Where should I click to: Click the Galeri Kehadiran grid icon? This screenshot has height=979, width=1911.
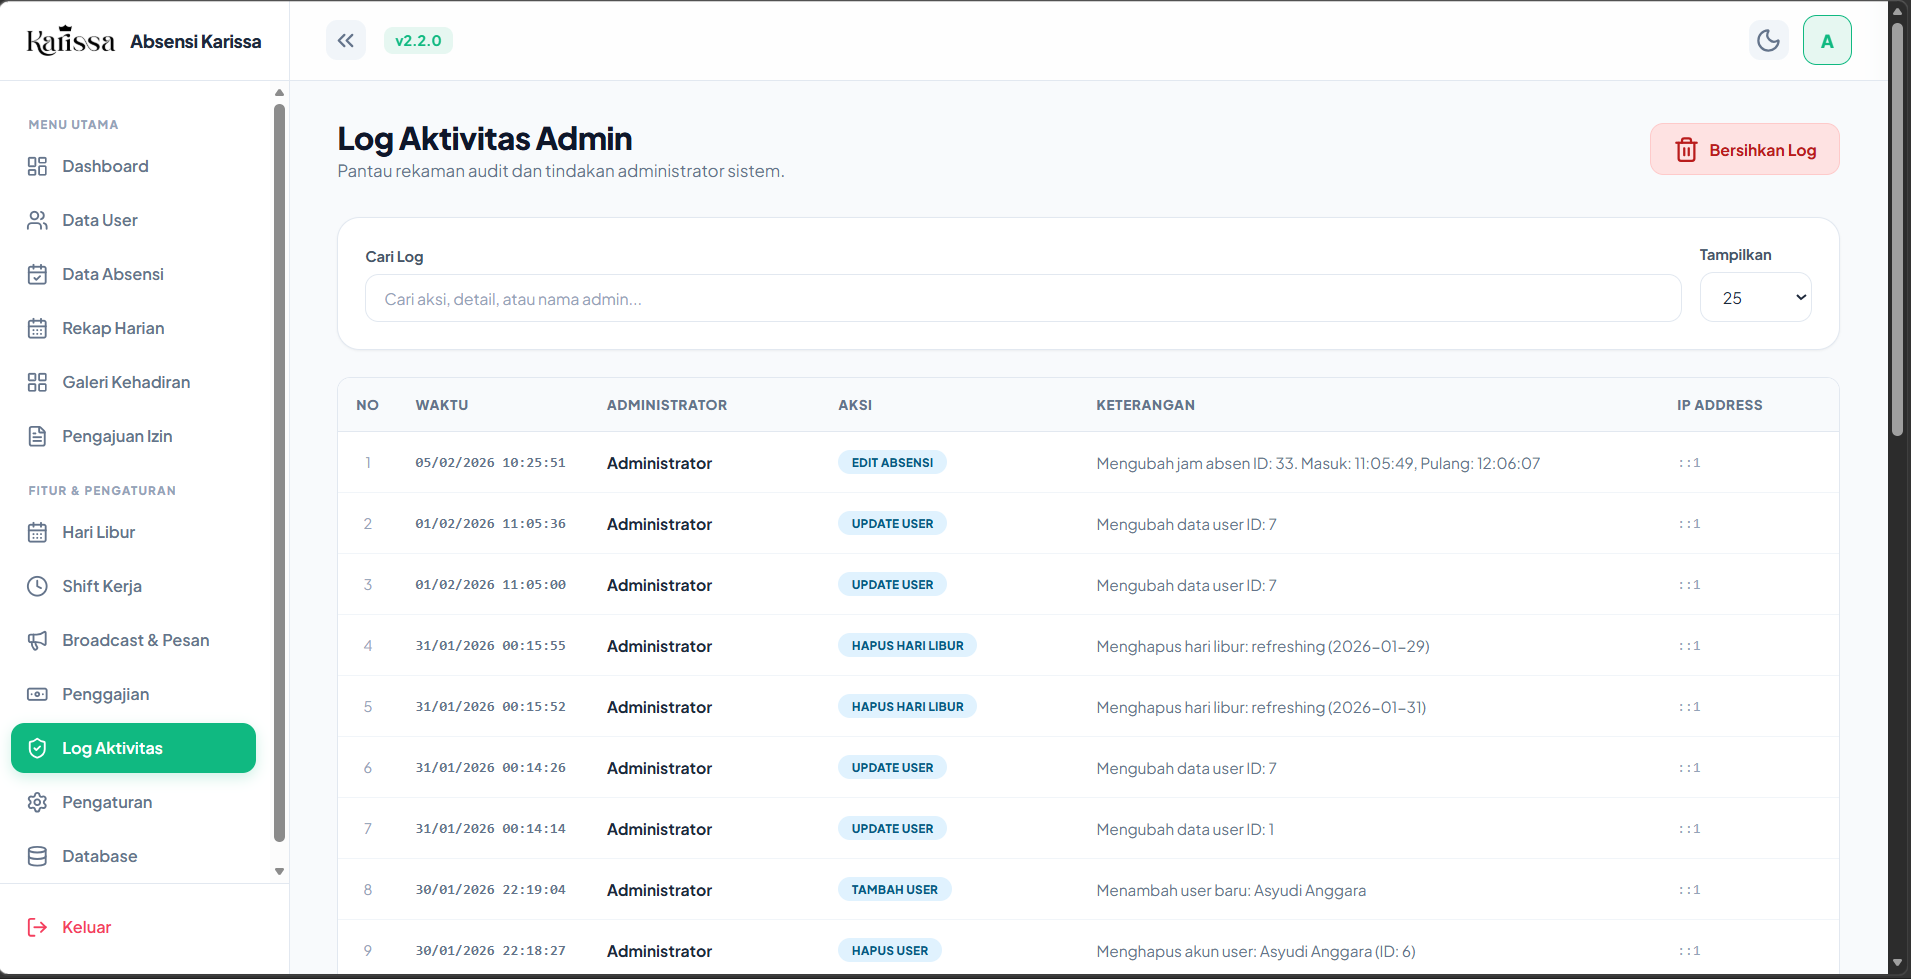[37, 382]
